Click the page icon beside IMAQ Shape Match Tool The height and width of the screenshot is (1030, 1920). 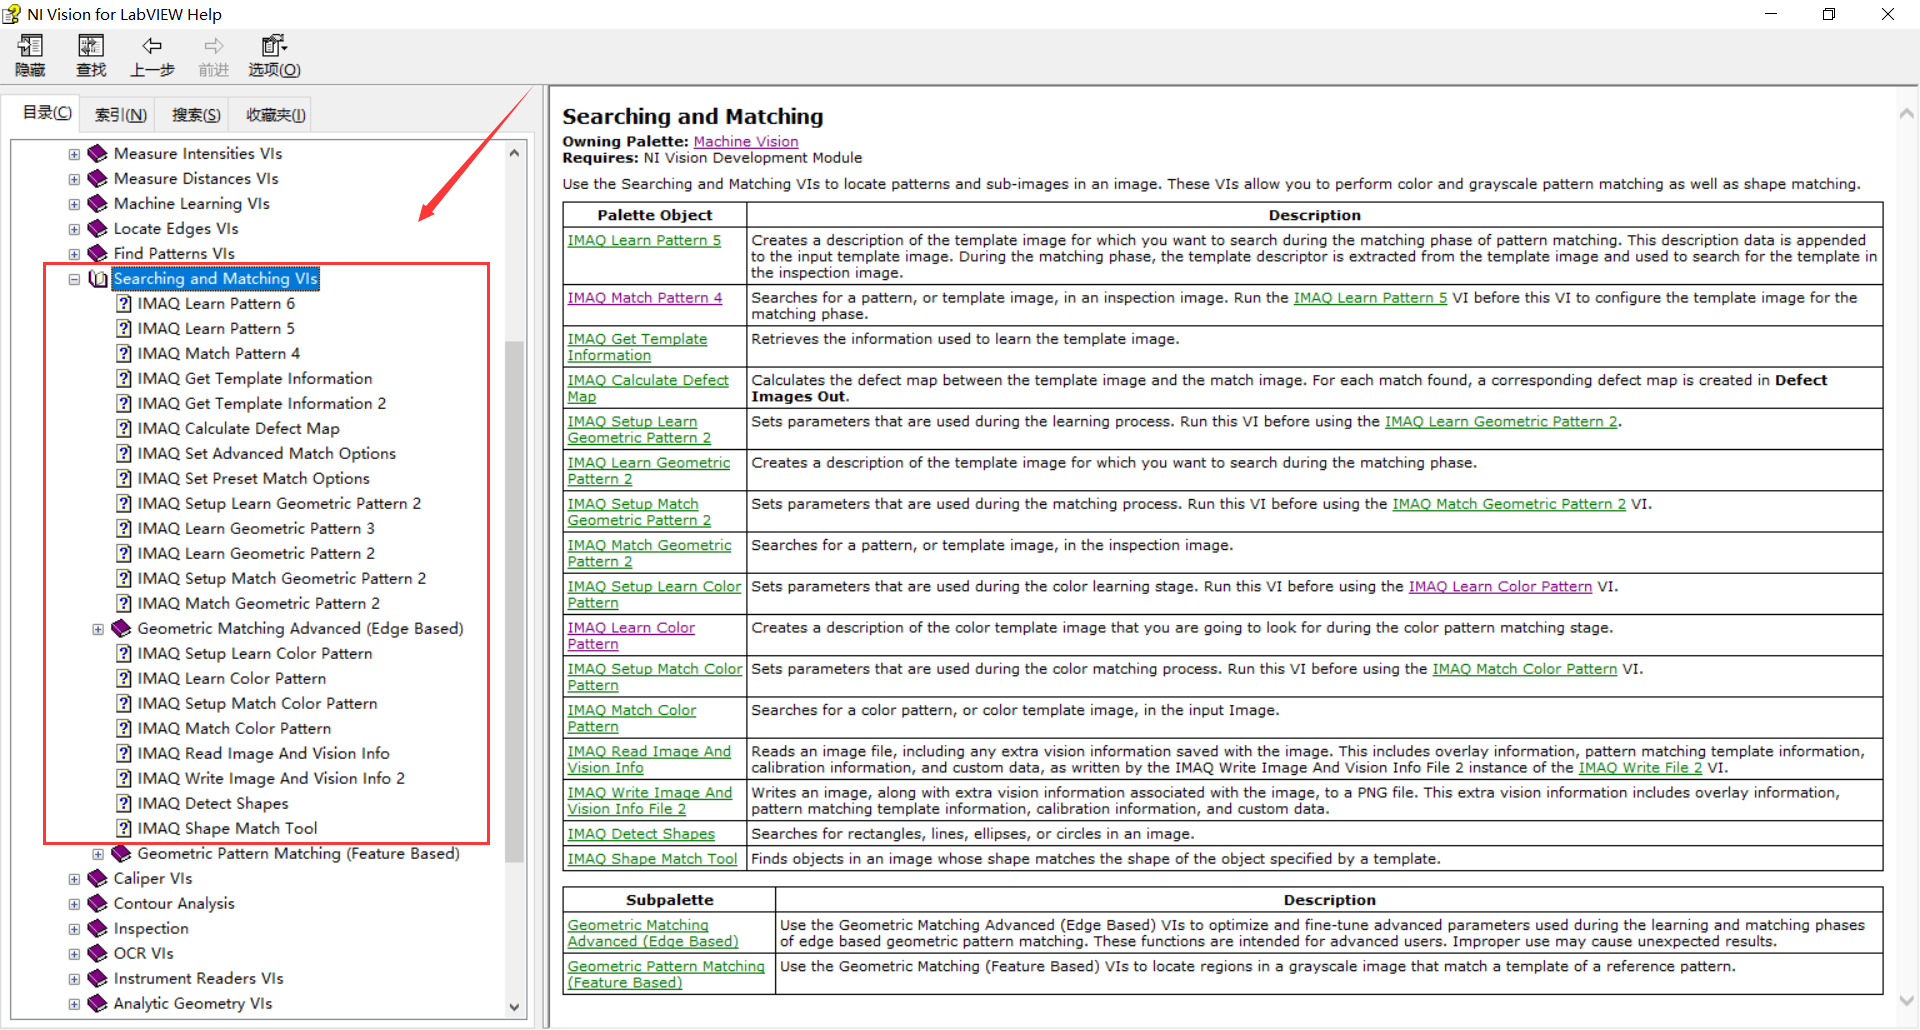[124, 829]
